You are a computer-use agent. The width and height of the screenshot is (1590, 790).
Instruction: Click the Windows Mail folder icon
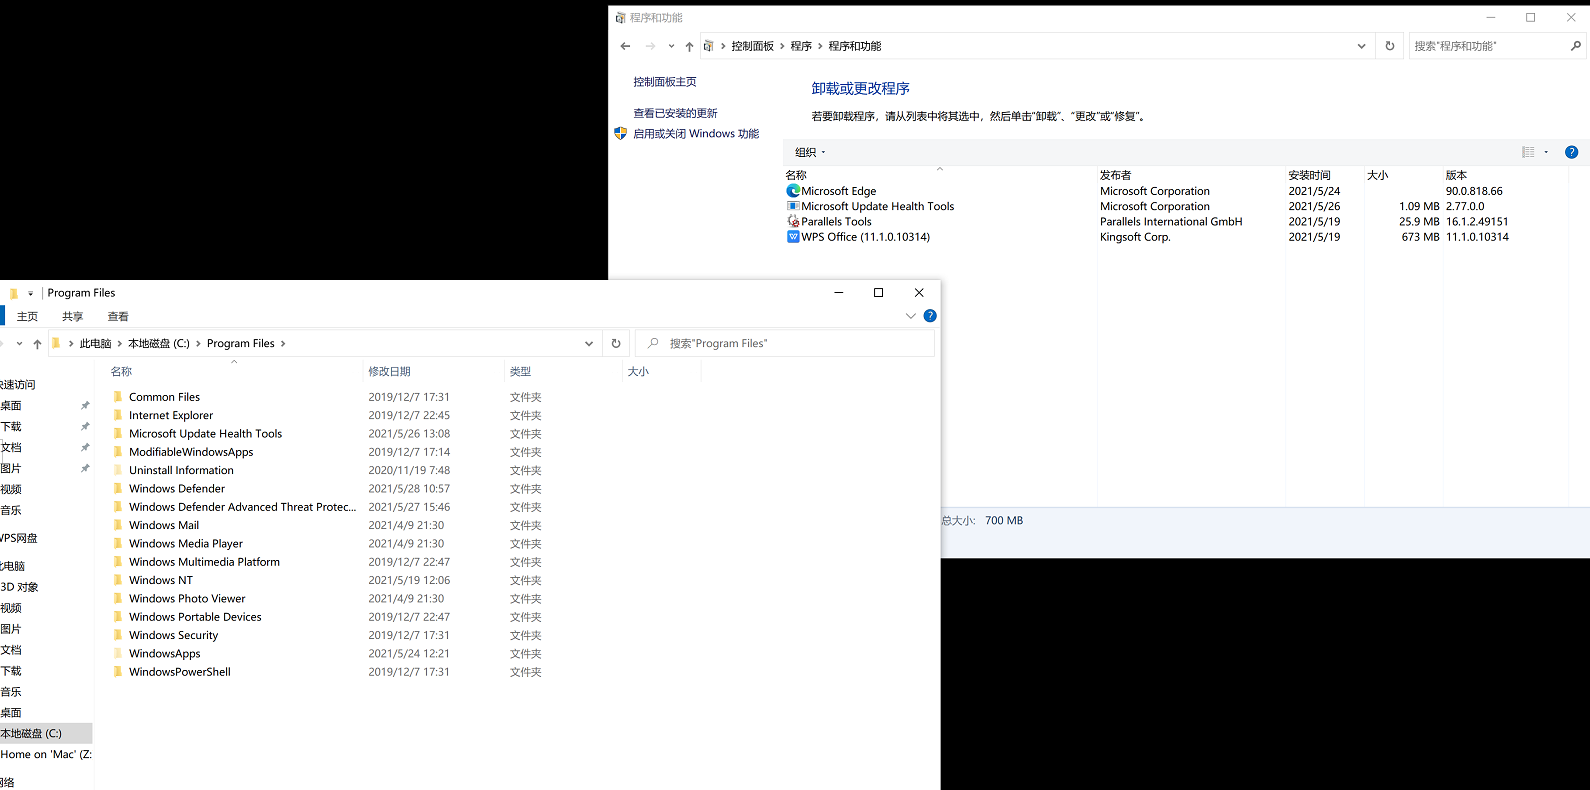pyautogui.click(x=118, y=525)
